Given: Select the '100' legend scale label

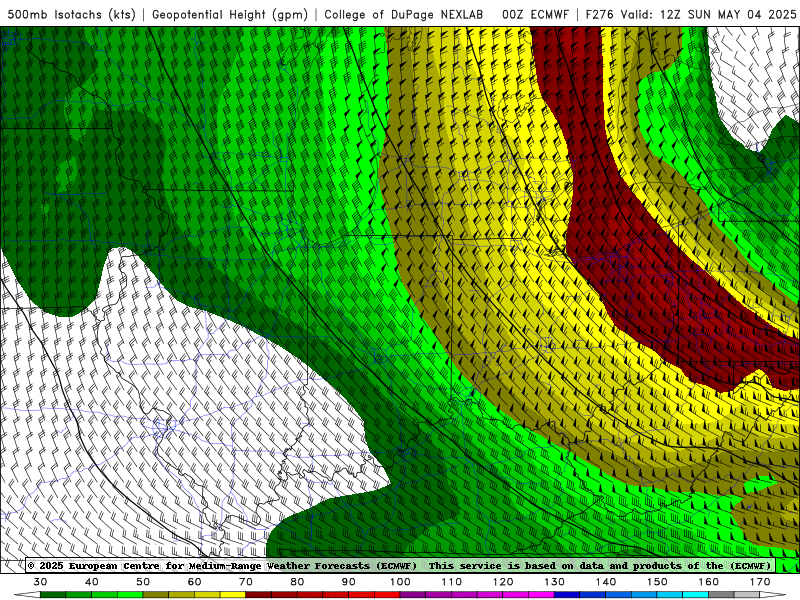Looking at the screenshot, I should 400,582.
